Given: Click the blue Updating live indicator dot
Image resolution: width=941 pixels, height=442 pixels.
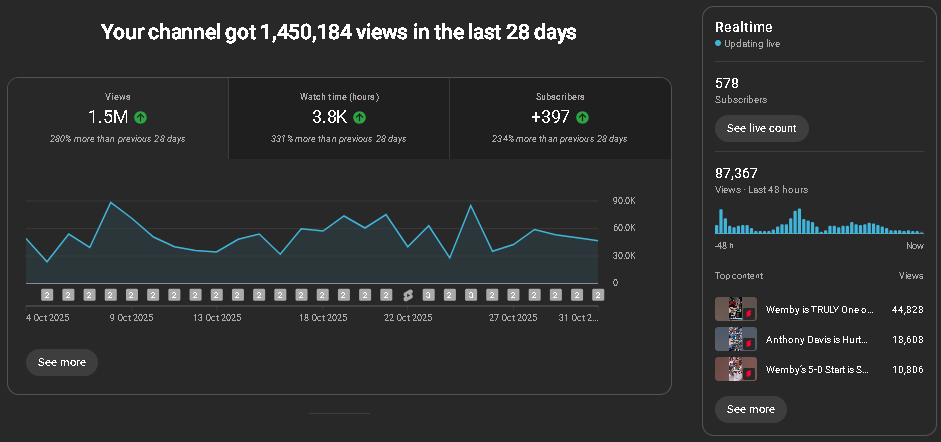Looking at the screenshot, I should [718, 44].
